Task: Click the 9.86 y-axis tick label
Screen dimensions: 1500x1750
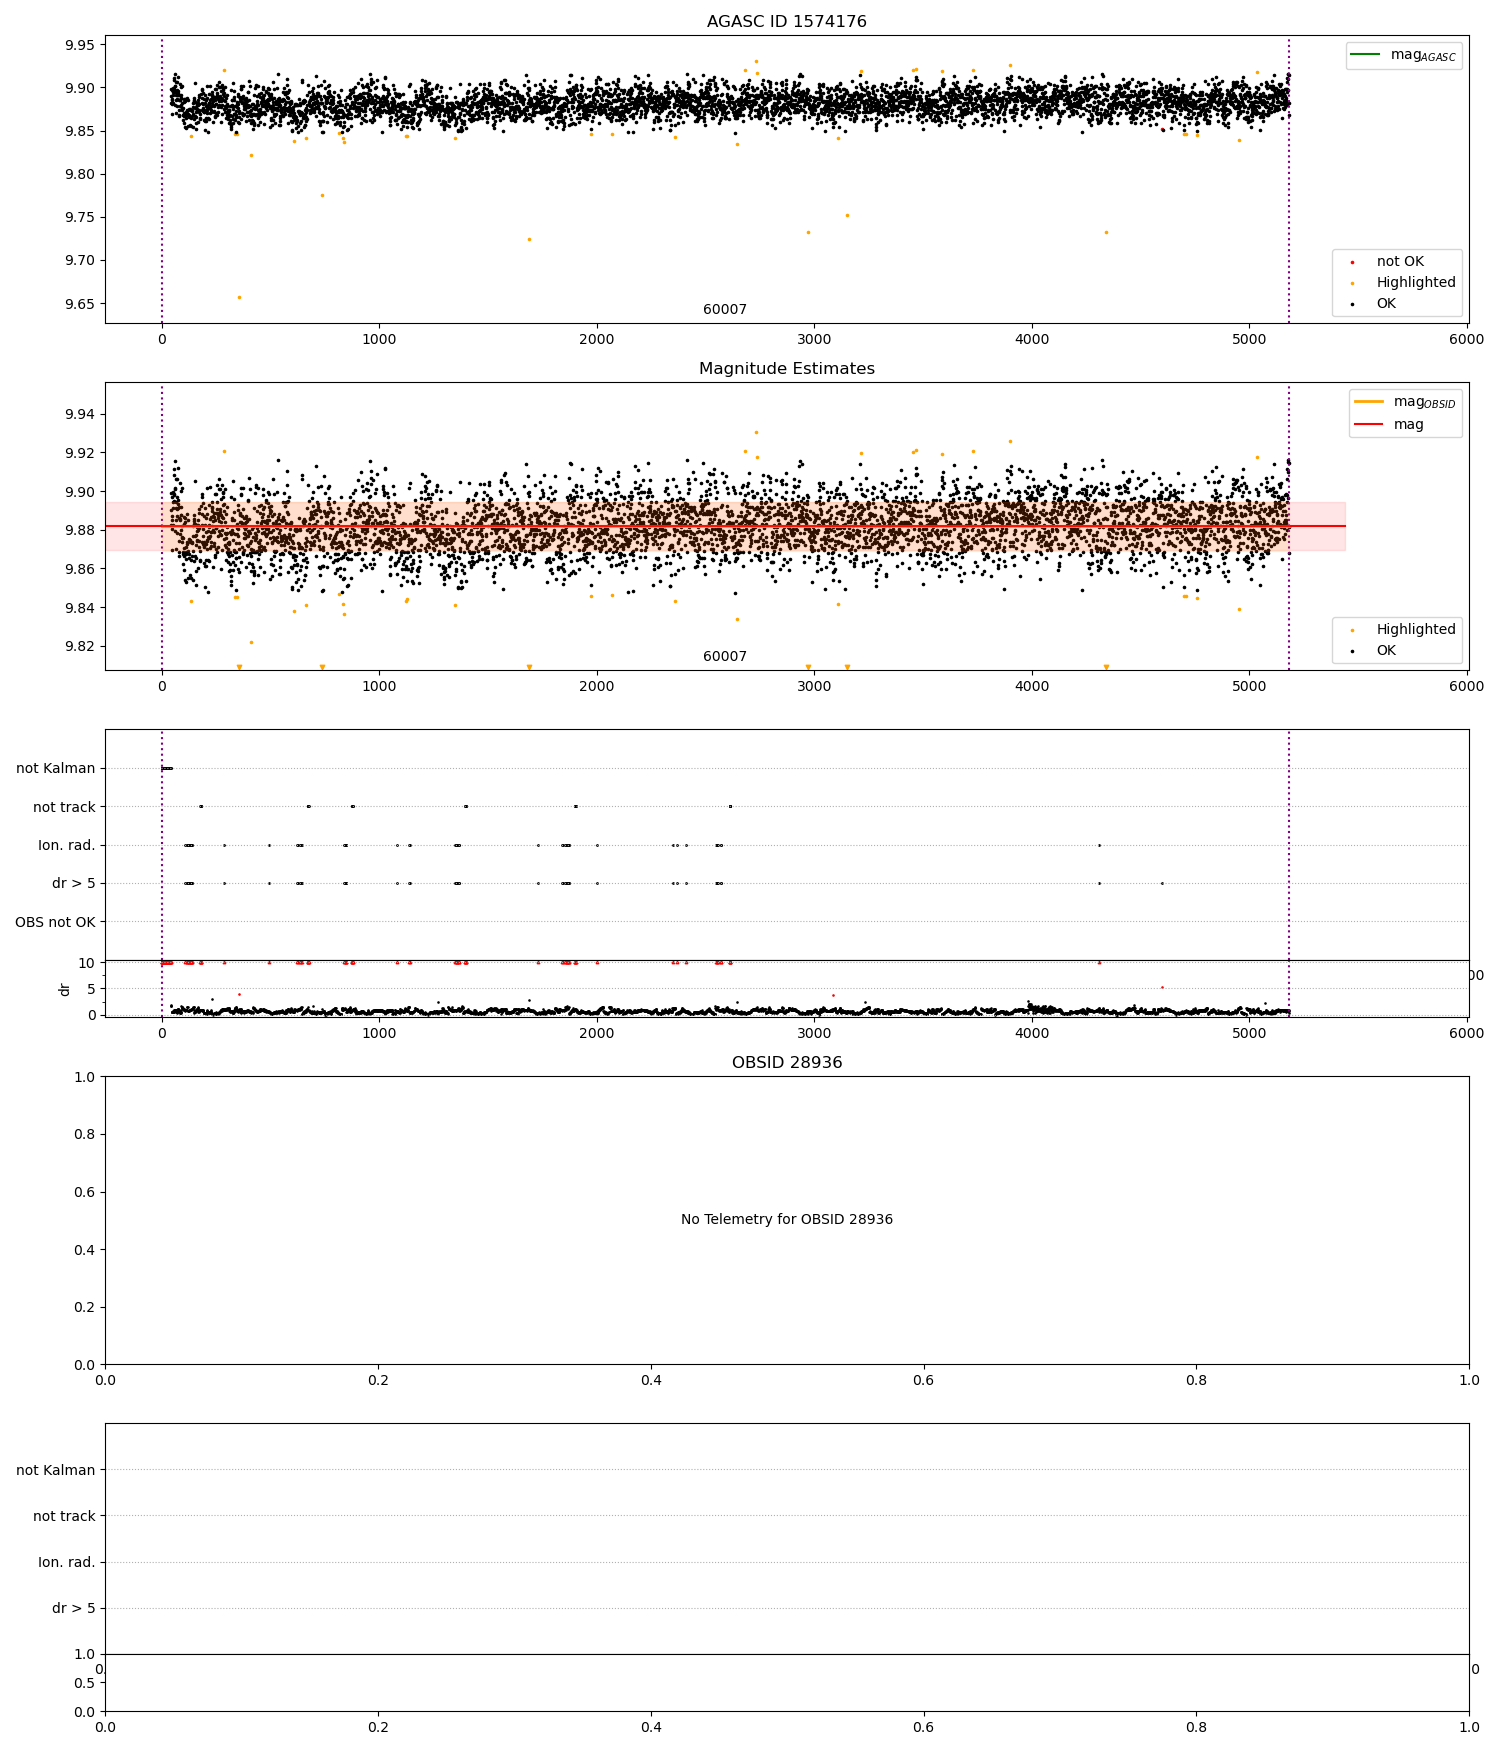Action: [80, 569]
